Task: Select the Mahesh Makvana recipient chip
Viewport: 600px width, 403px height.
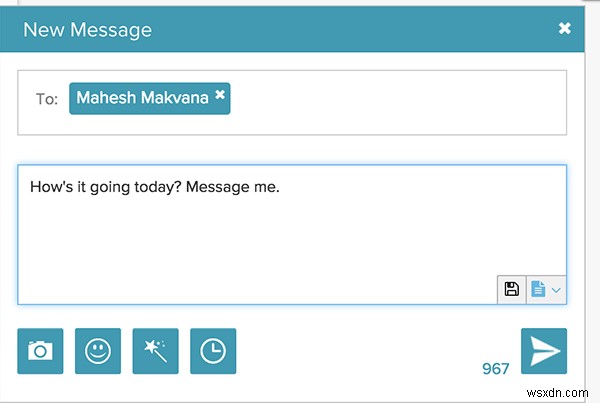Action: (x=140, y=98)
